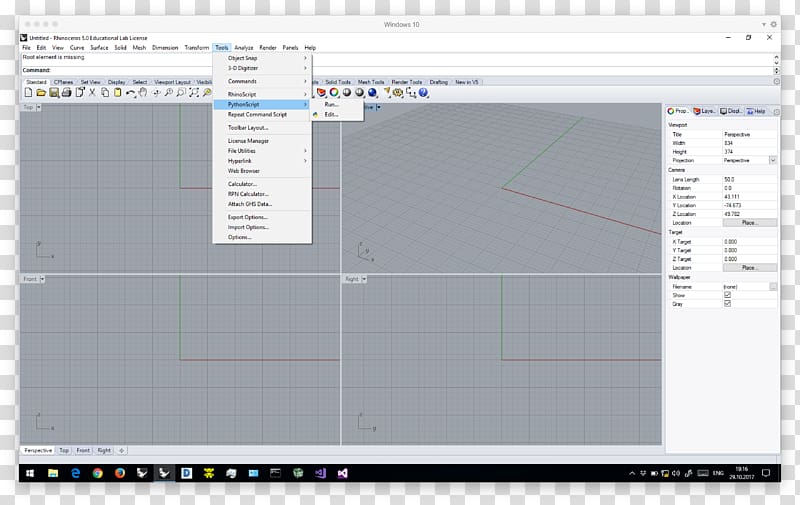800x505 pixels.
Task: Click the wallpaper Filename browse button
Action: point(773,287)
